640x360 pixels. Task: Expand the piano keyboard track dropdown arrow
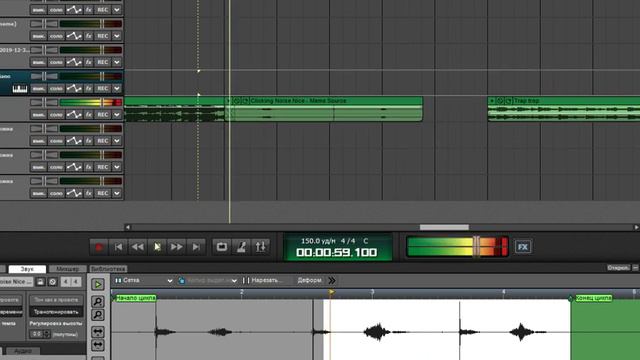tap(117, 89)
